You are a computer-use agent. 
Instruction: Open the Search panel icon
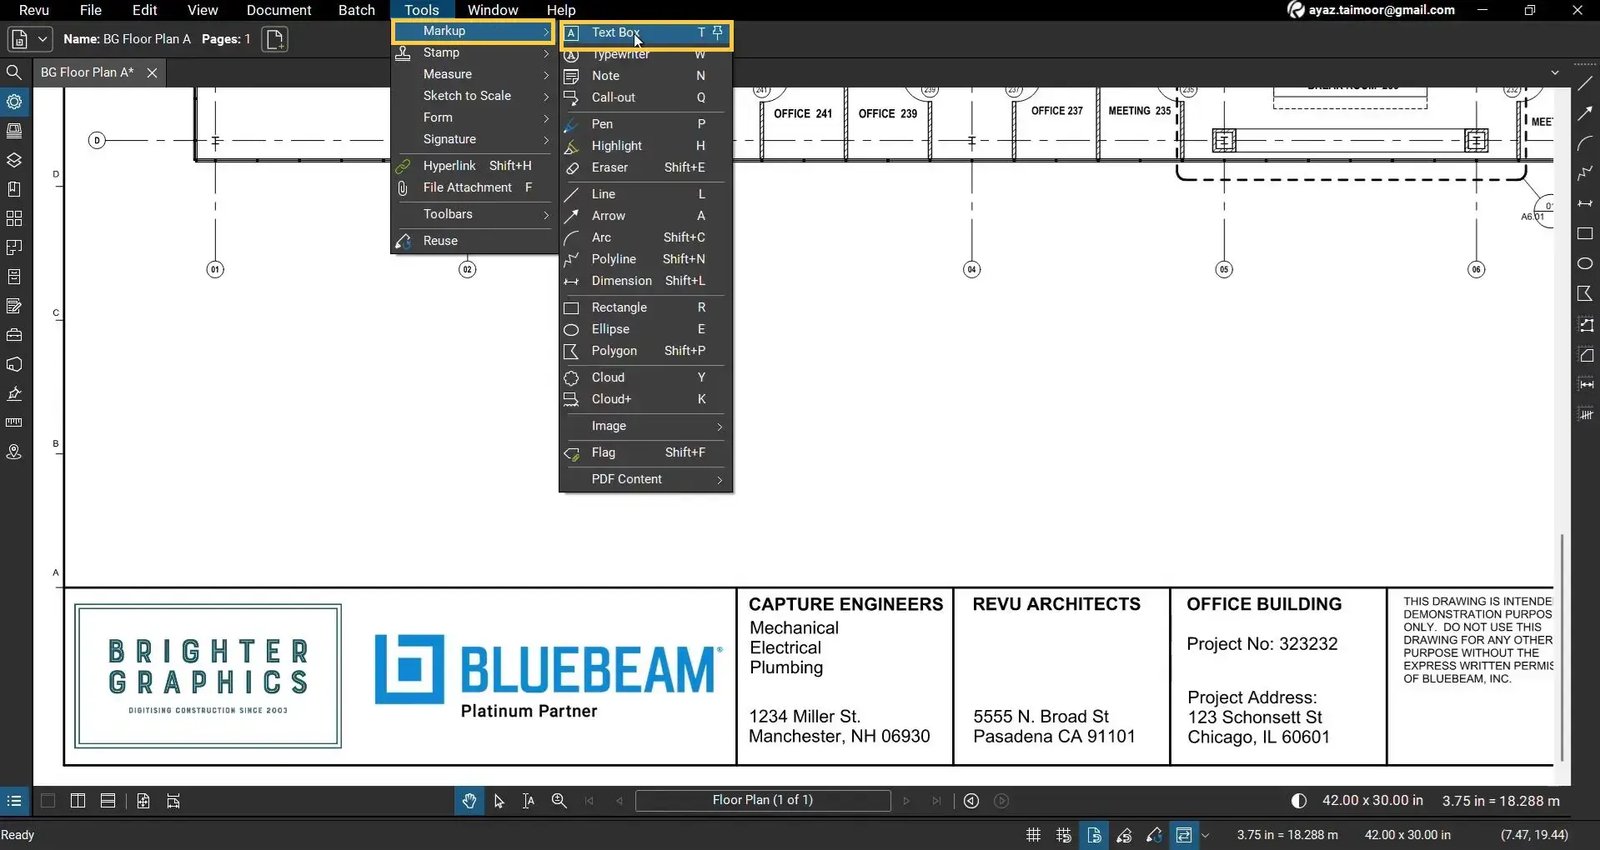tap(14, 73)
